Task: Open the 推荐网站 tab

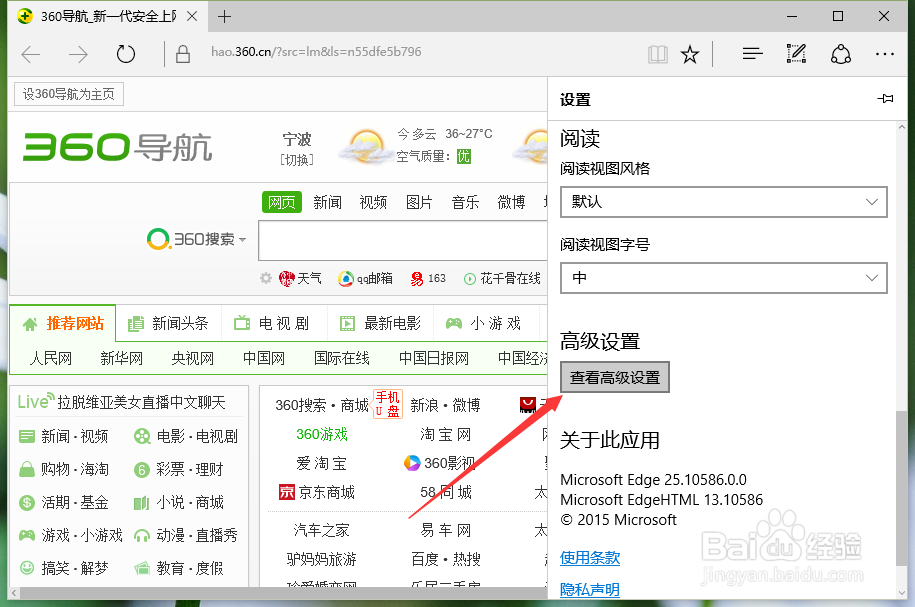Action: (x=63, y=323)
